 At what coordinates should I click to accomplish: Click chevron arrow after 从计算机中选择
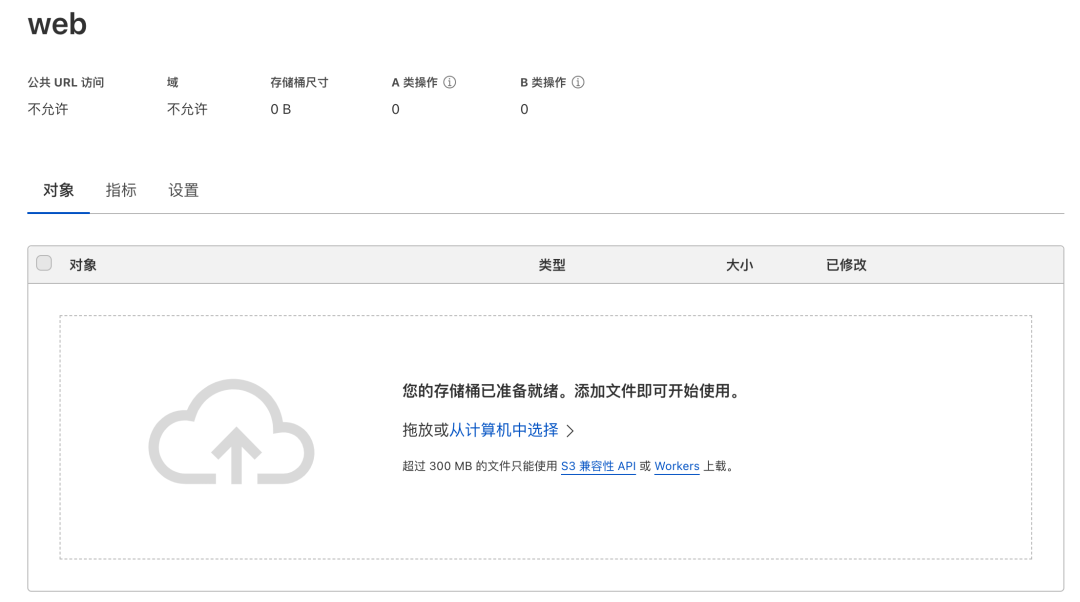pos(570,431)
